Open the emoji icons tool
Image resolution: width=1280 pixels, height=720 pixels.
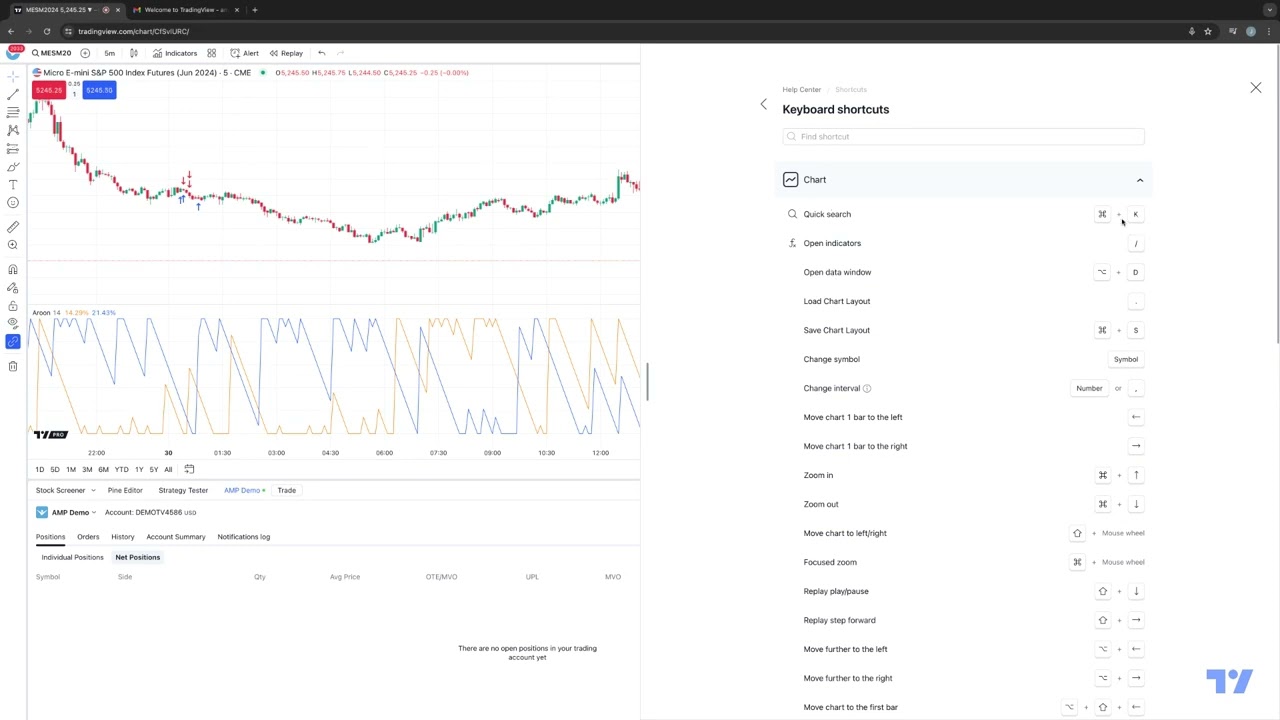pos(13,202)
